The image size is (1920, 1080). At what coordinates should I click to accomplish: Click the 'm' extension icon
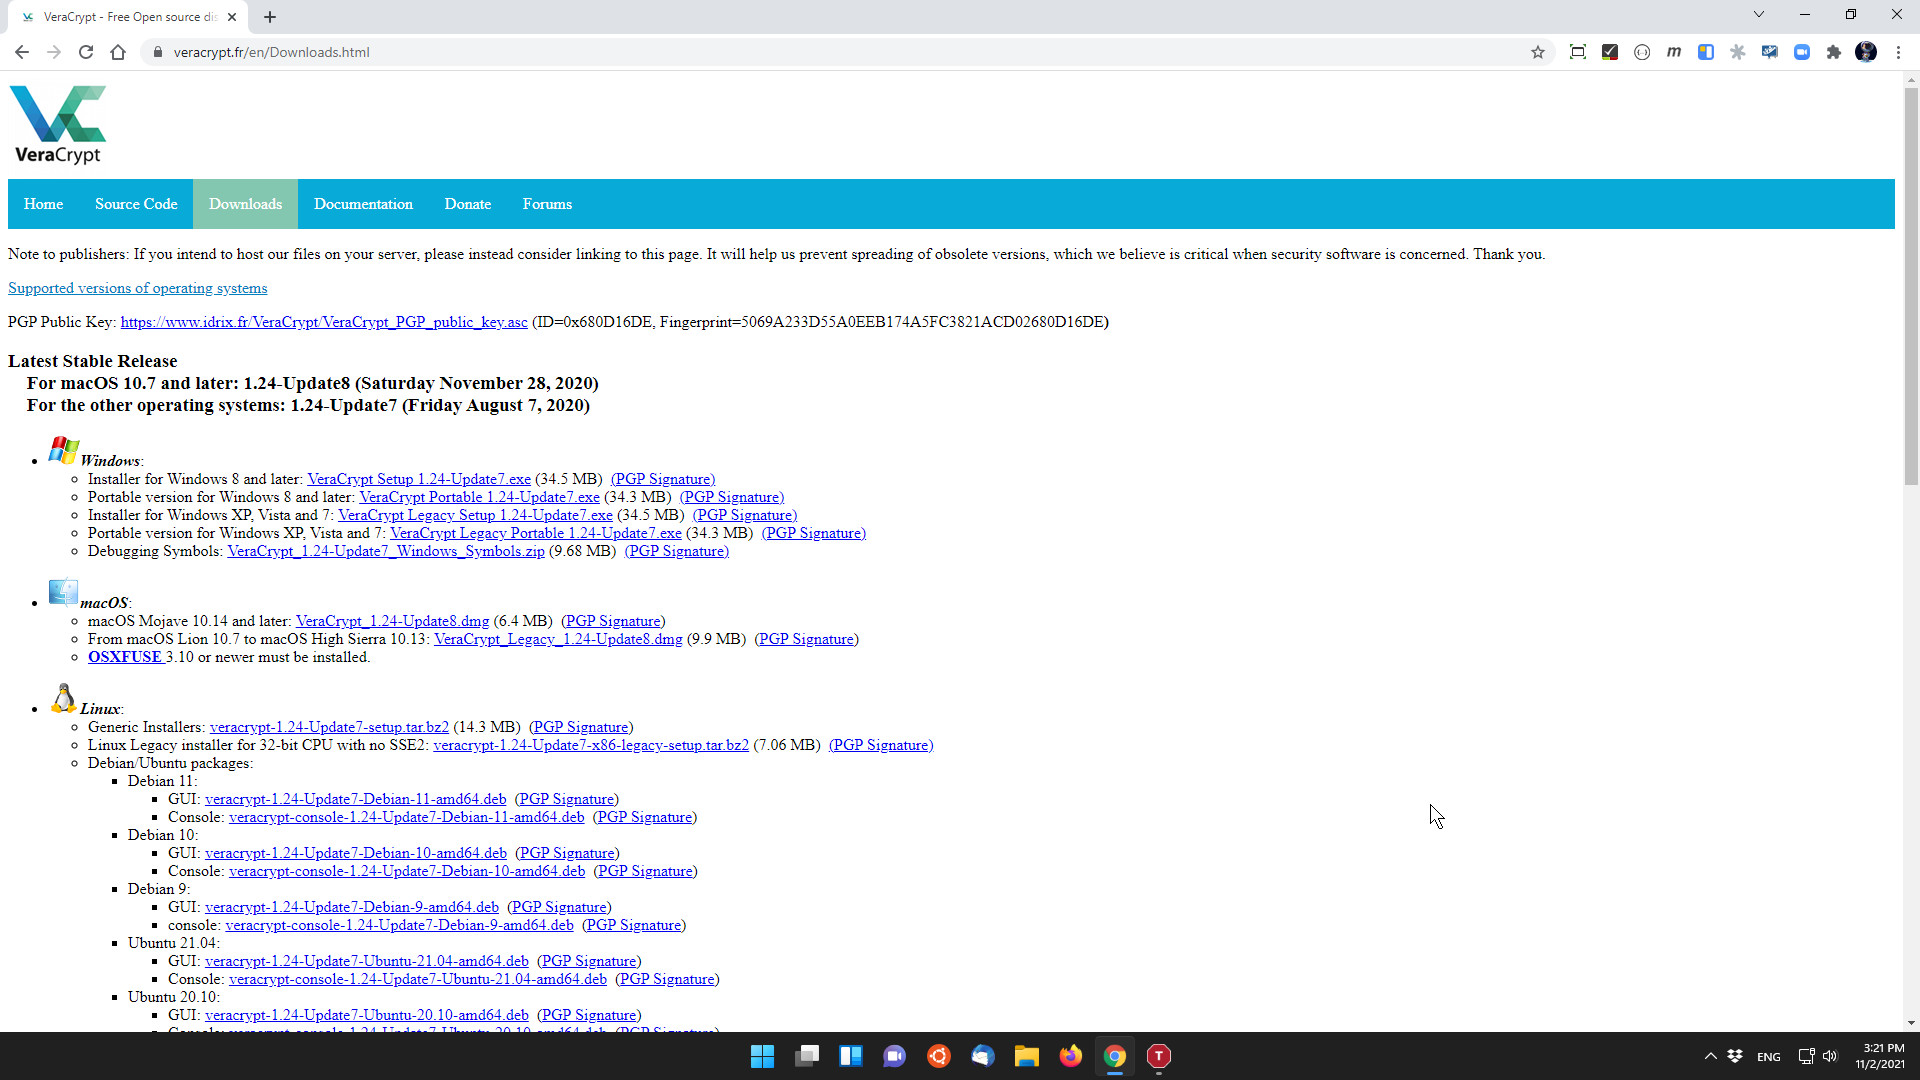[1674, 52]
